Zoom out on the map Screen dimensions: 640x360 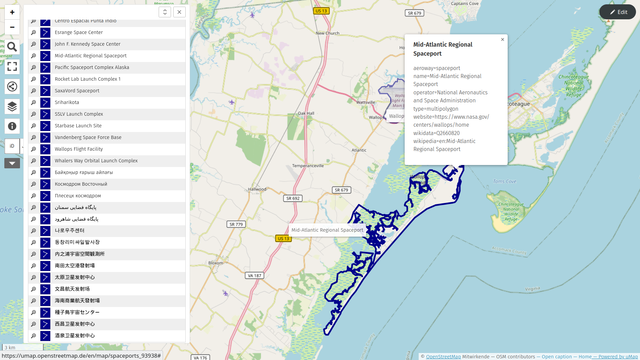click(12, 27)
